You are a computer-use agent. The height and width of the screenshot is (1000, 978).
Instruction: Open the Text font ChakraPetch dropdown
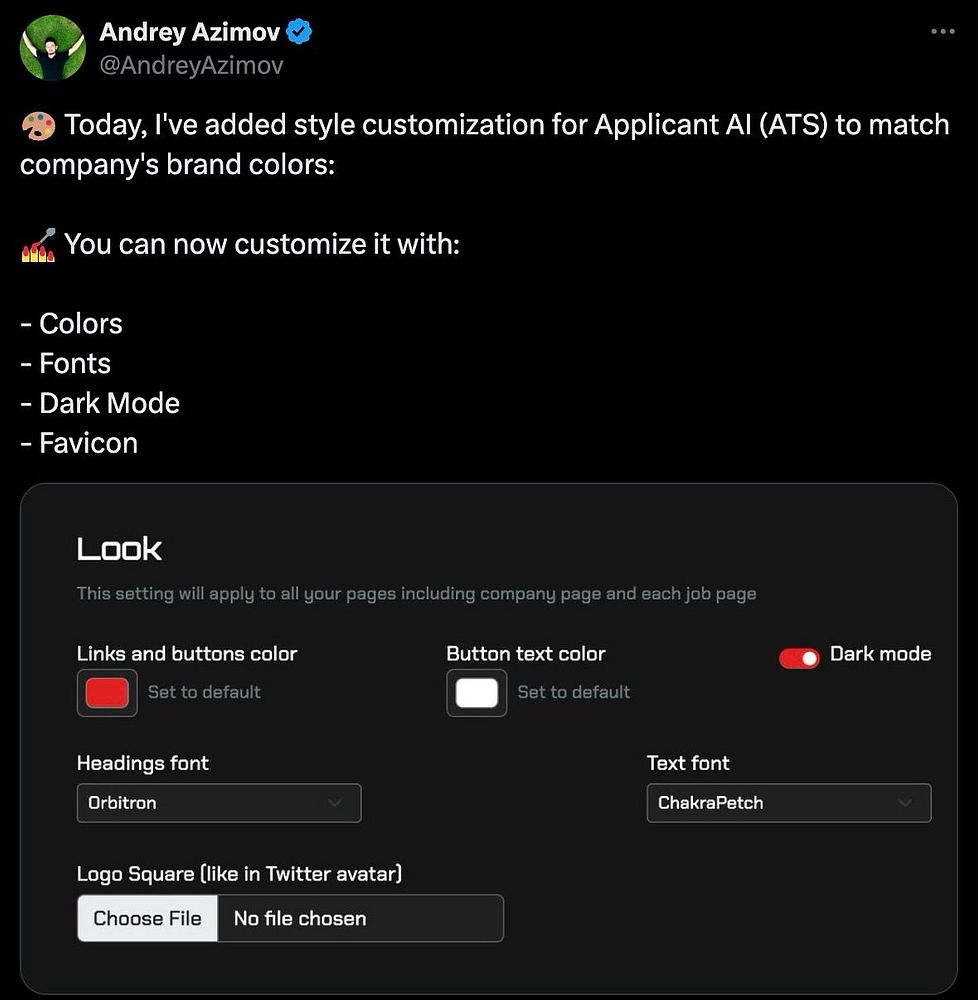789,803
